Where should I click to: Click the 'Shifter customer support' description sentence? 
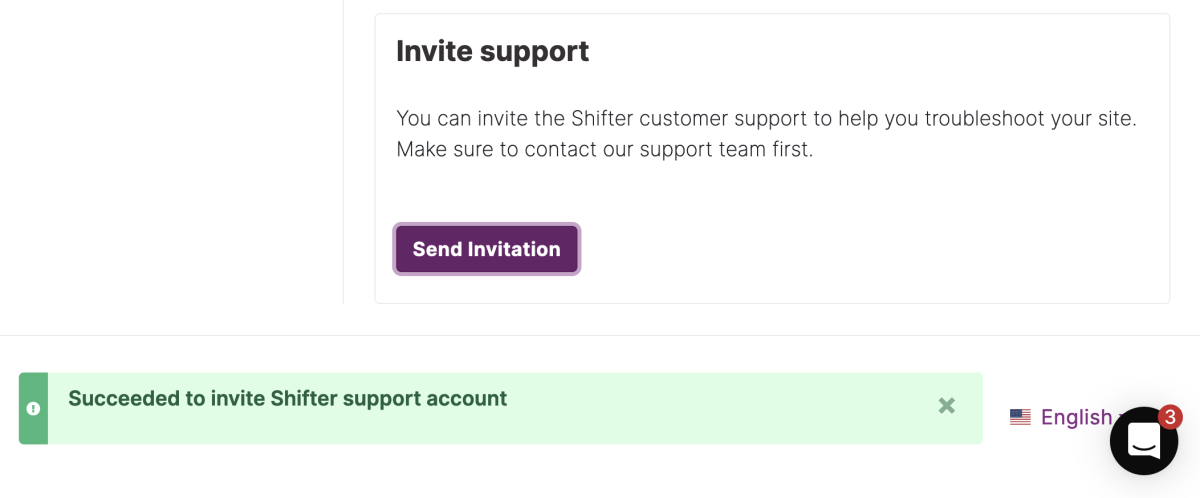[x=766, y=118]
